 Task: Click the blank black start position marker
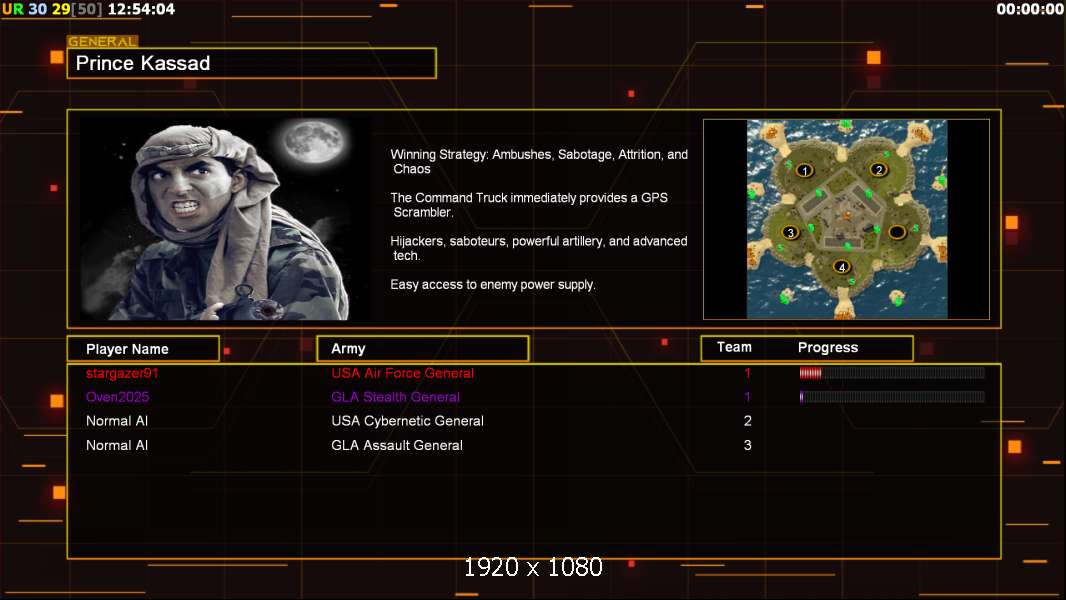[897, 232]
